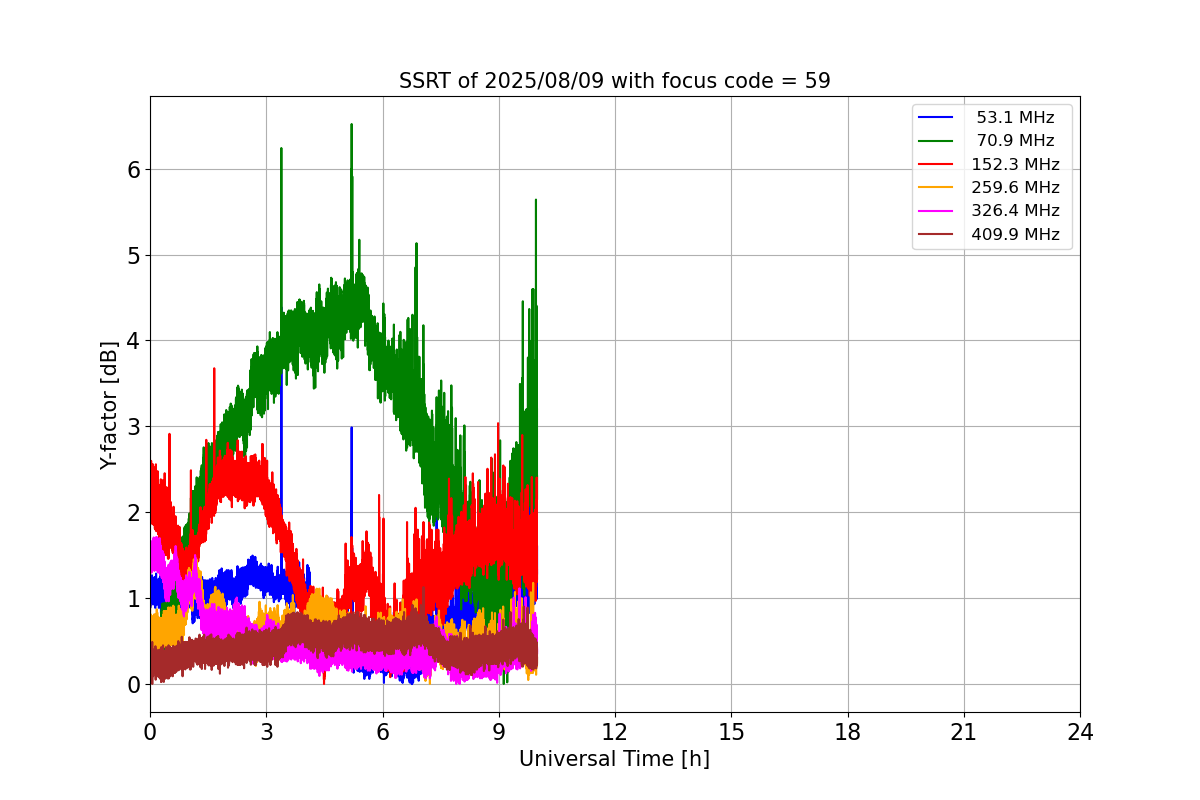Select the '152.3 MHz' legend label
Viewport: 1200px width, 800px height.
pos(1015,164)
